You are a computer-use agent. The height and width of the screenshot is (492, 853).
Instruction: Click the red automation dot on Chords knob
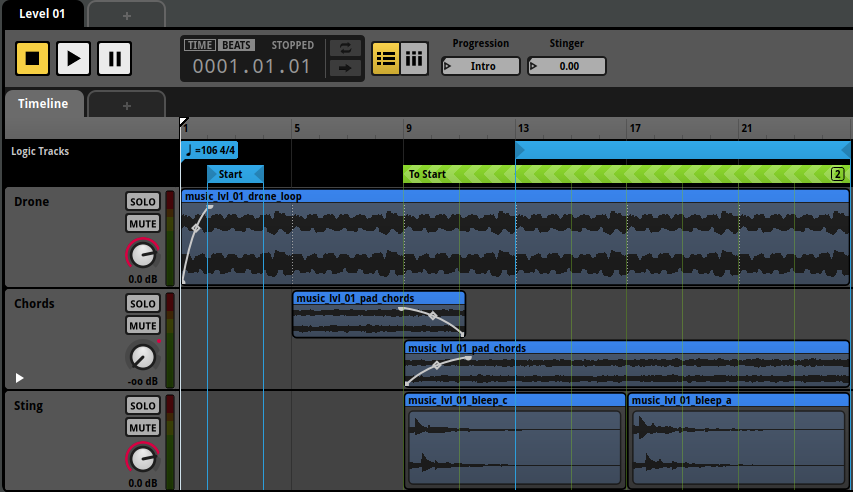point(159,341)
